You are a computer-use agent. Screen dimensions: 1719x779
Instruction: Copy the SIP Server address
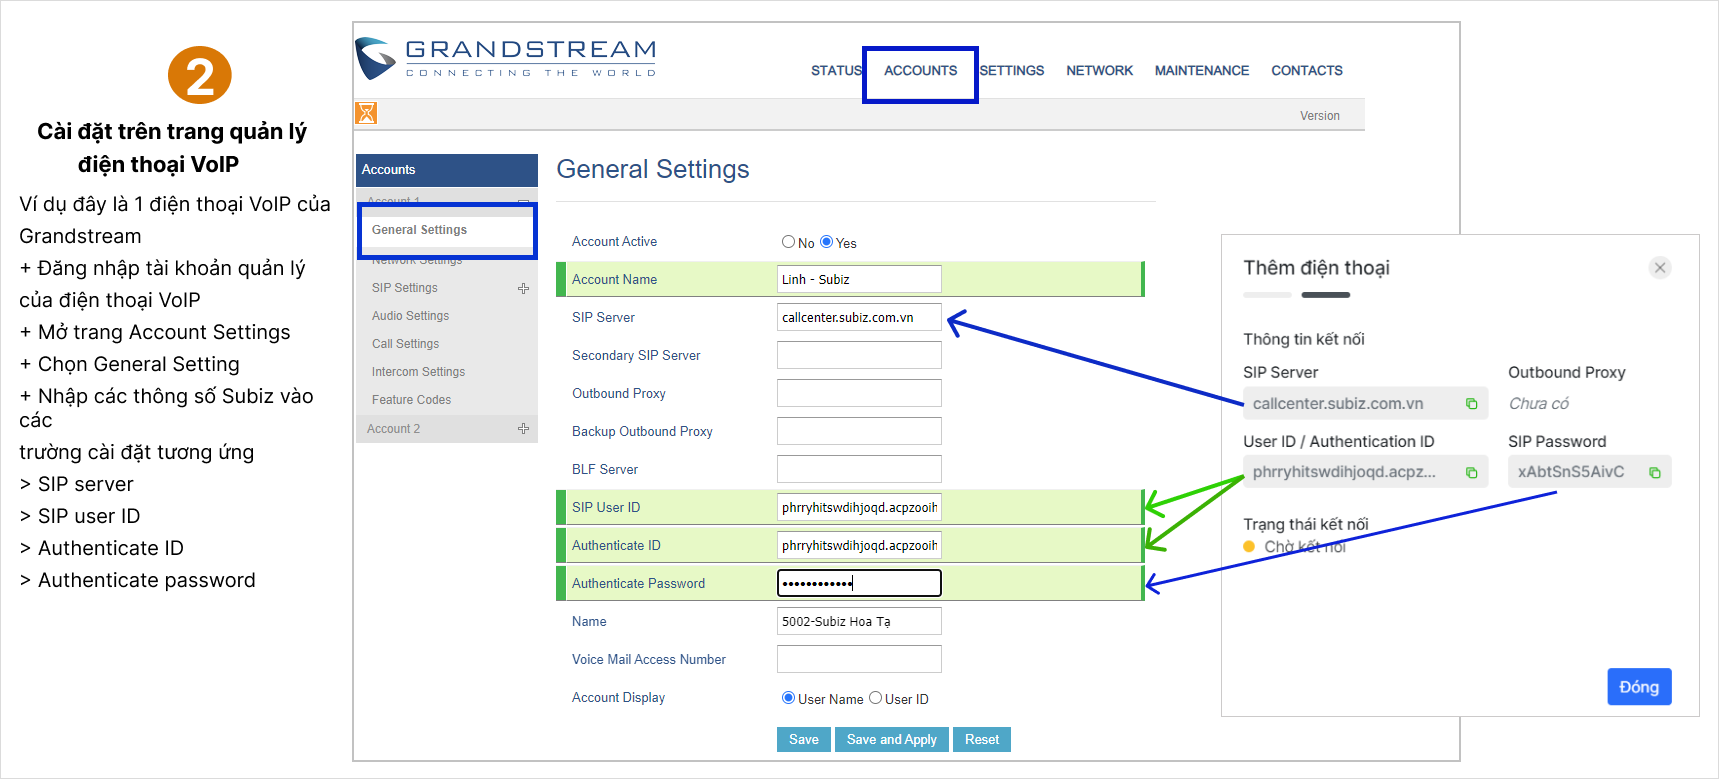point(1471,404)
